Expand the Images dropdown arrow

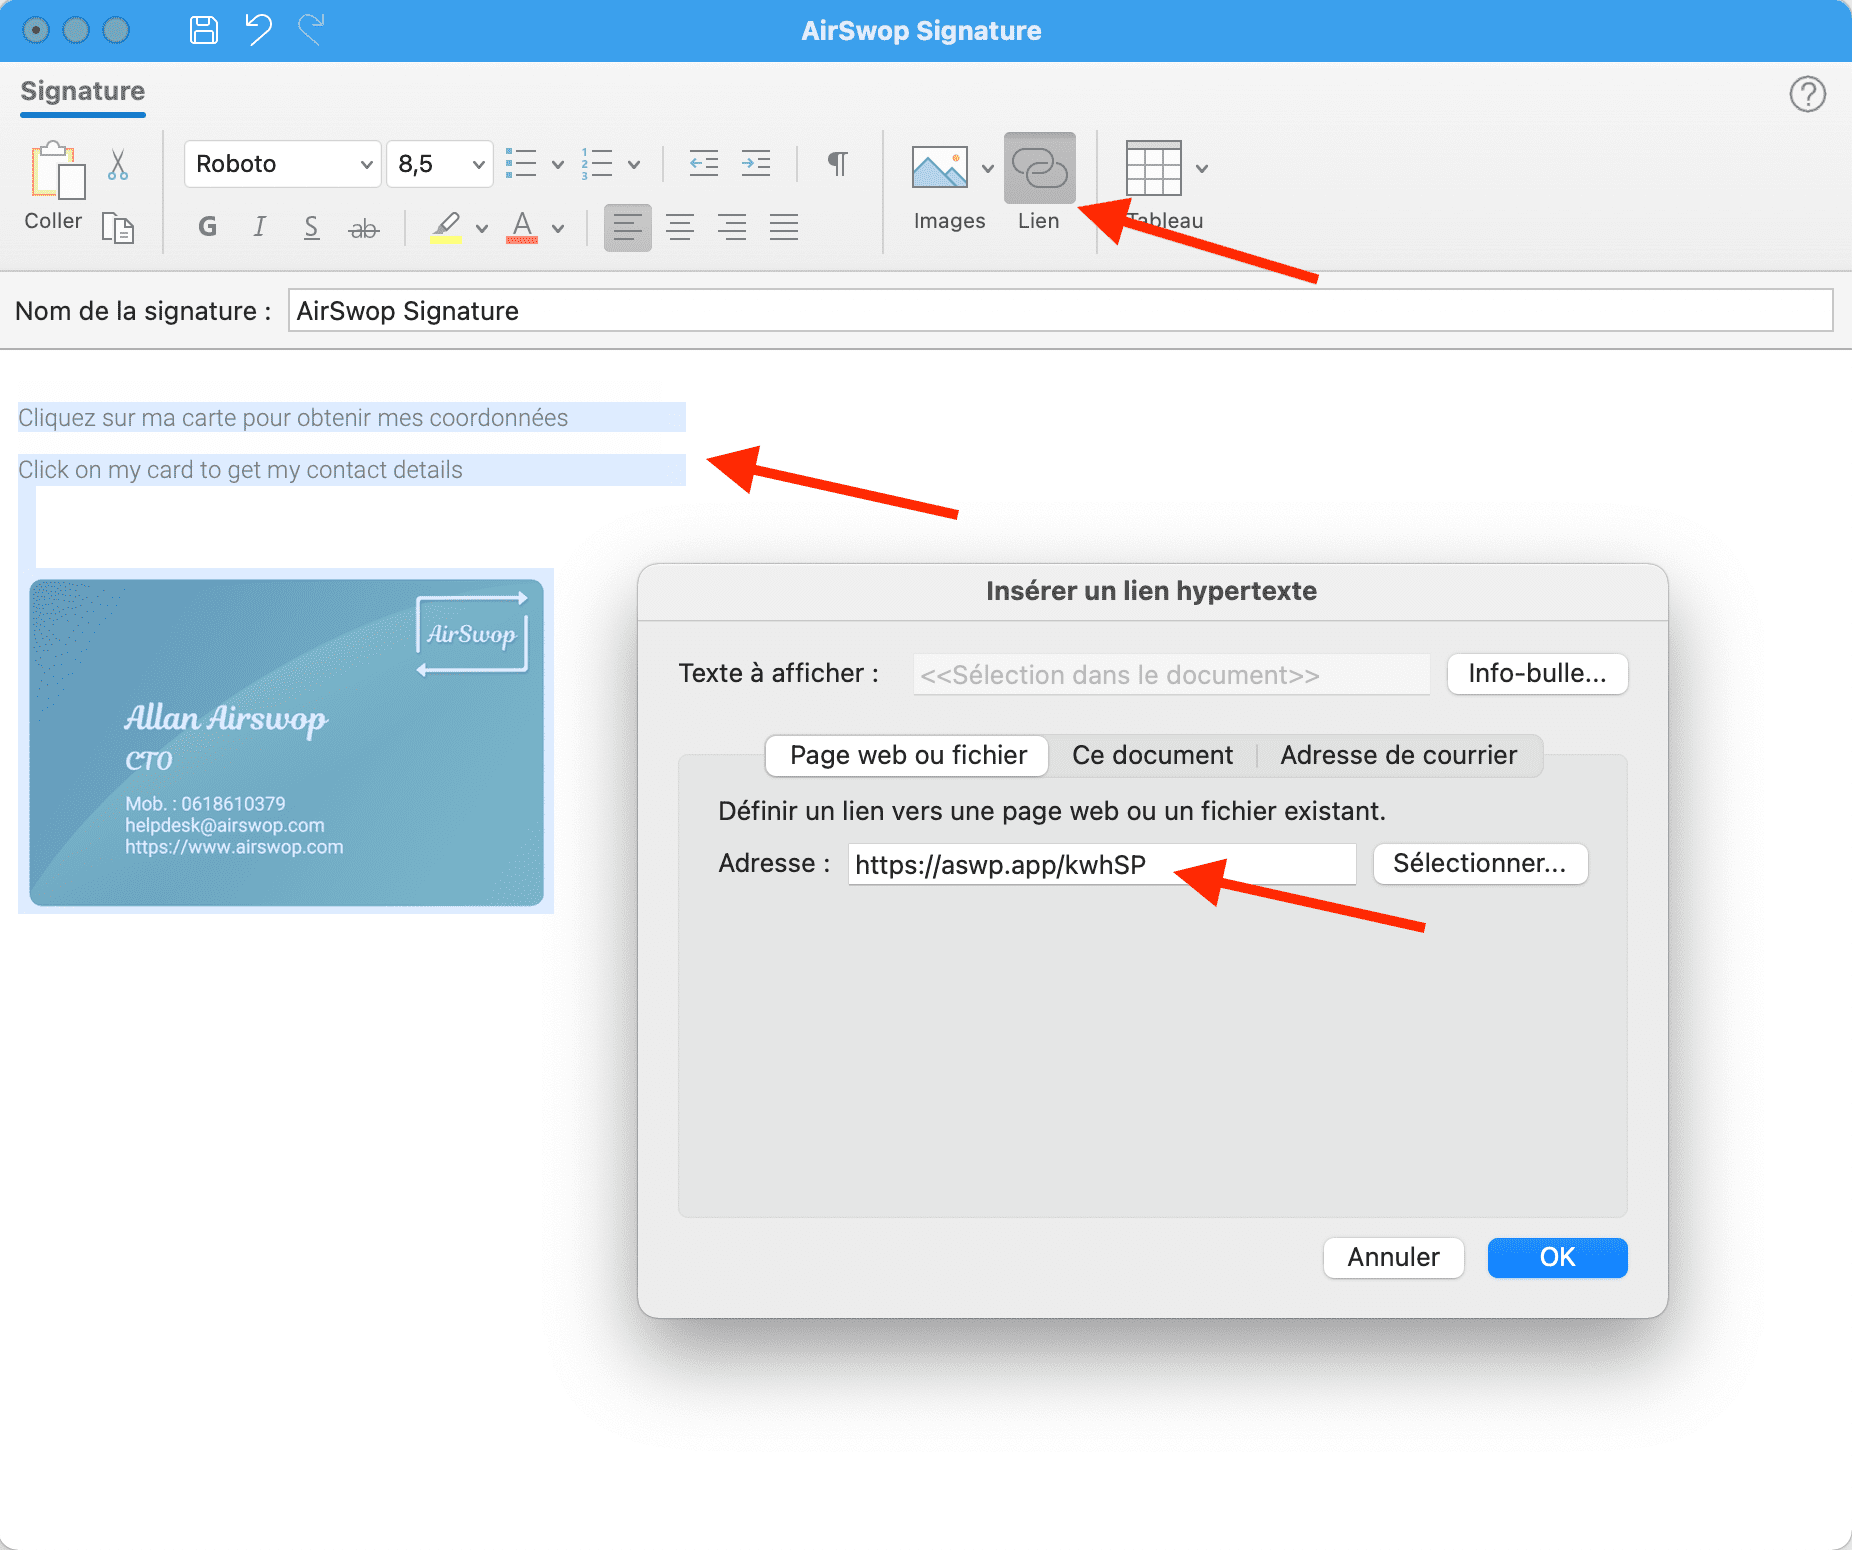(988, 168)
